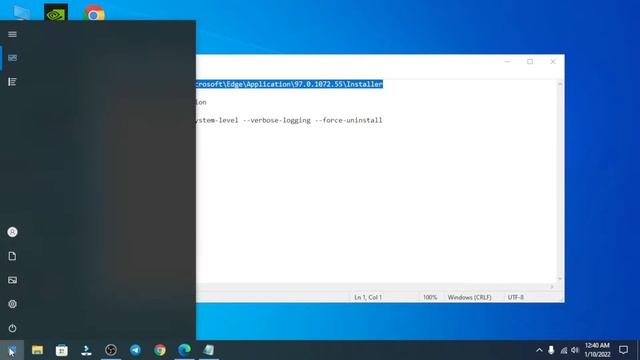Click the Notepad horizontal scrollbar right arrow
The image size is (640, 360).
tap(552, 287)
